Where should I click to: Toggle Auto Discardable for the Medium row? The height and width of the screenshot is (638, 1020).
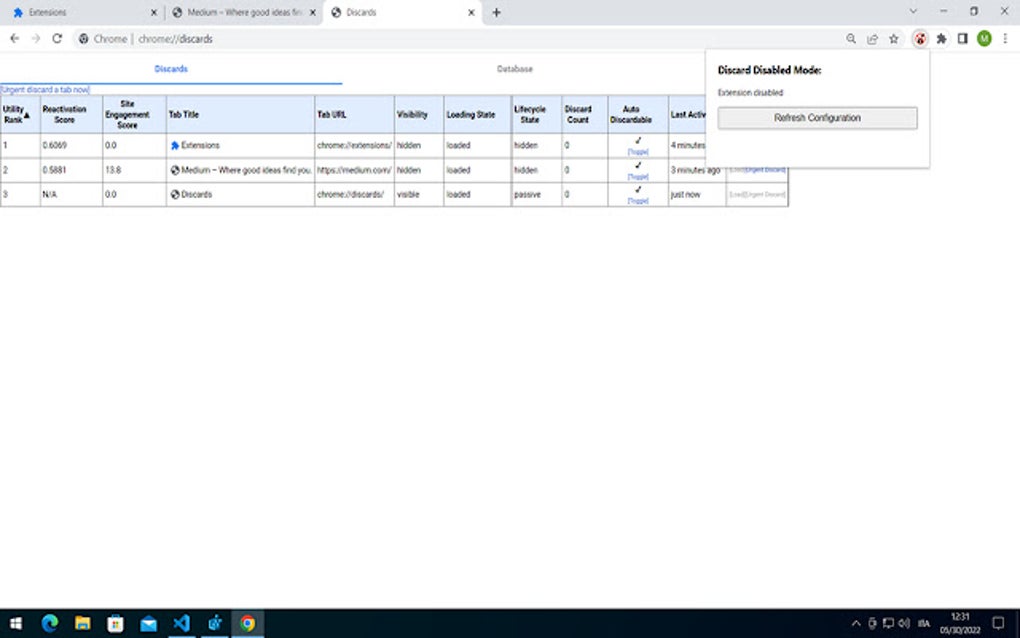(638, 176)
